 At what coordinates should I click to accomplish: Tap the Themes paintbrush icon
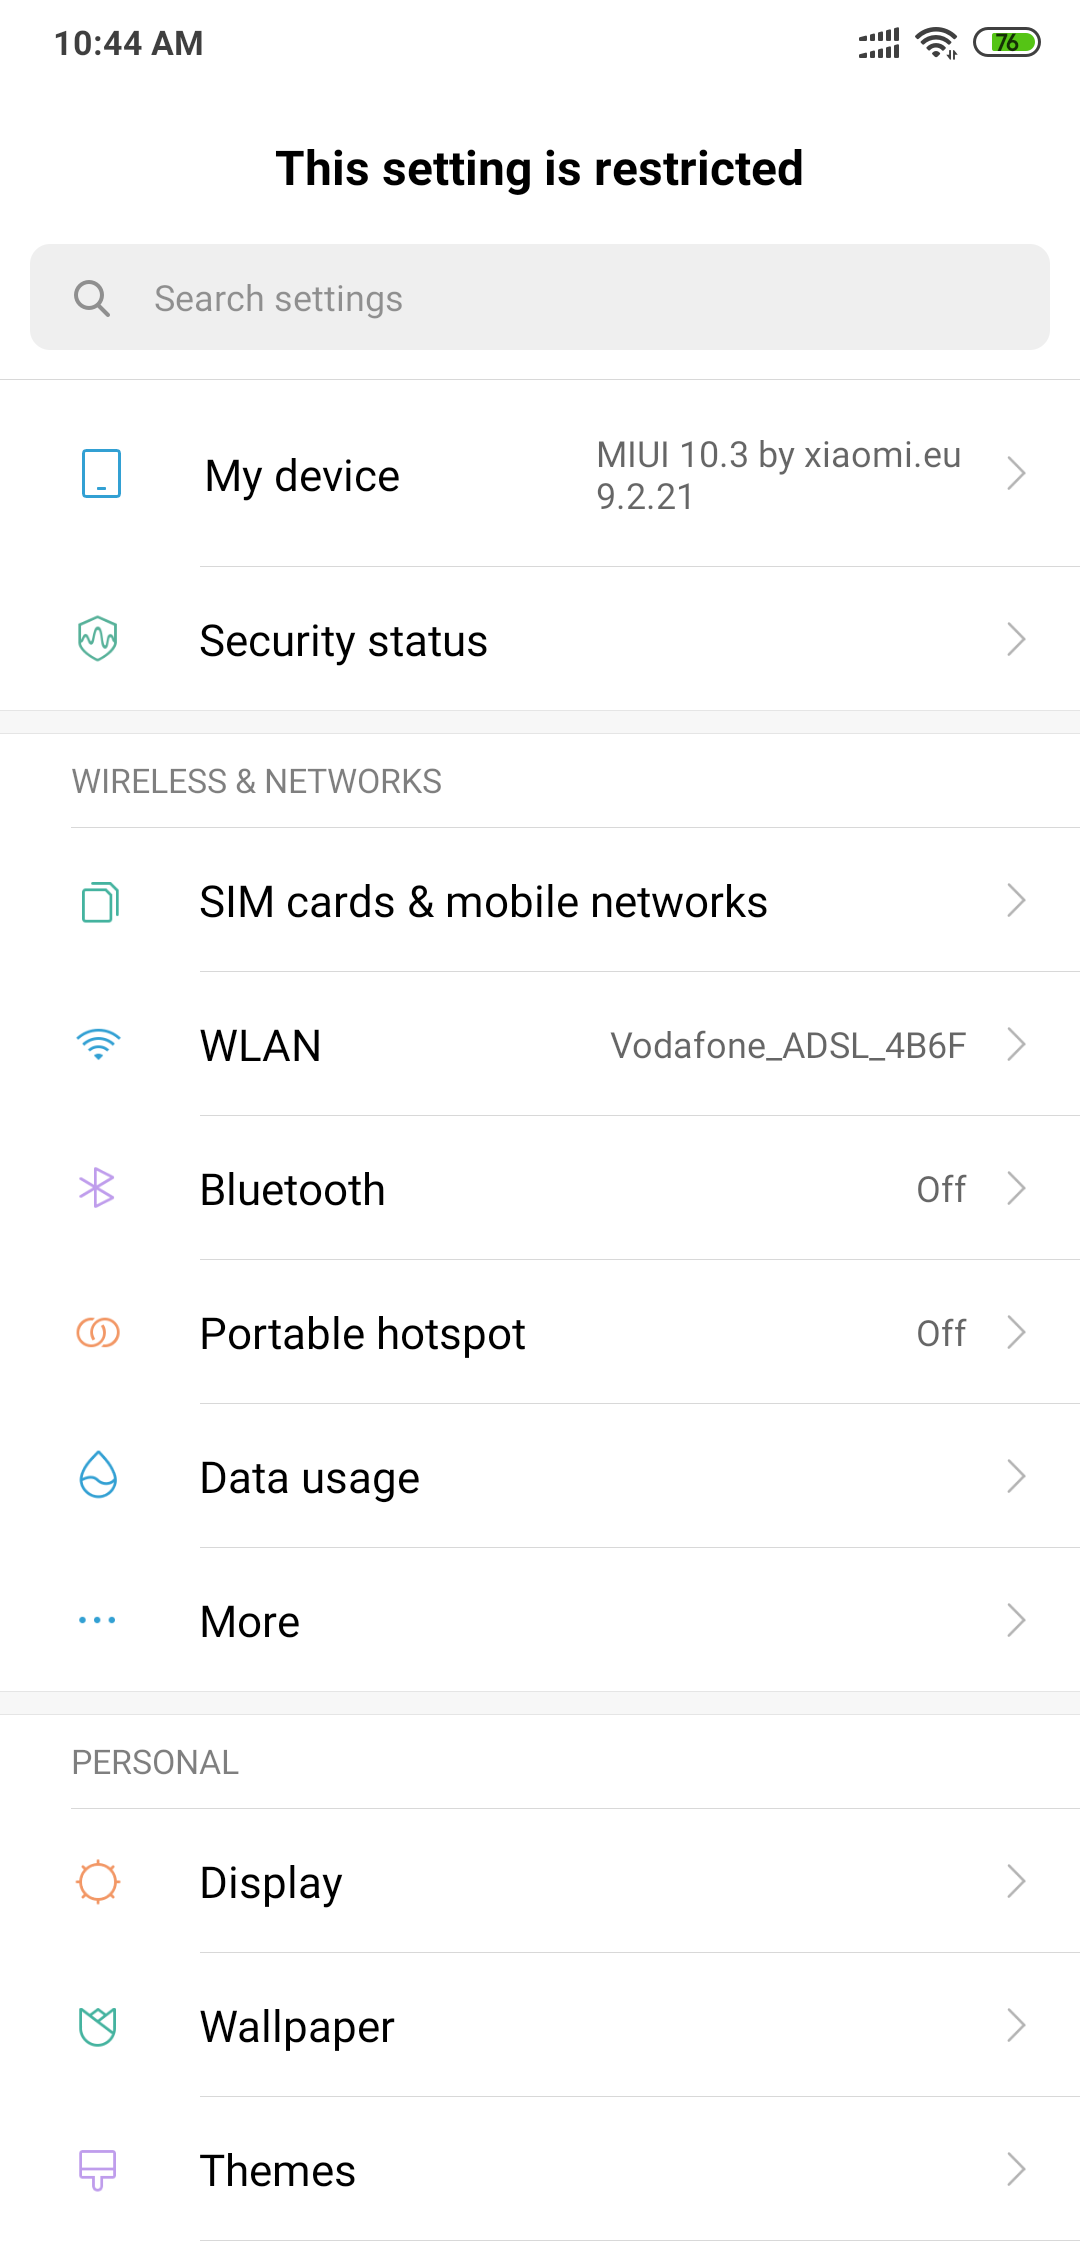coord(98,2170)
